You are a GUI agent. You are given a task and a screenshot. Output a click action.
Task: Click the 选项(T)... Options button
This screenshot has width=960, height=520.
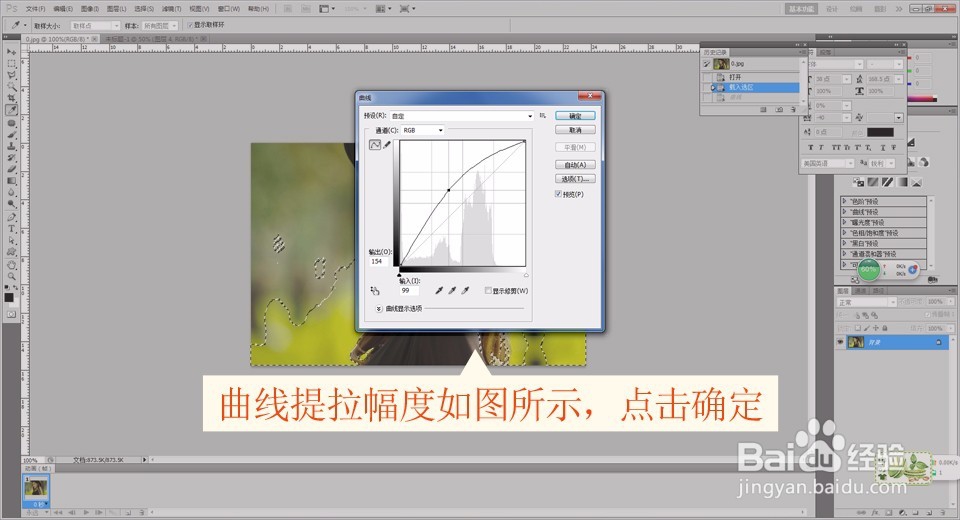[575, 179]
